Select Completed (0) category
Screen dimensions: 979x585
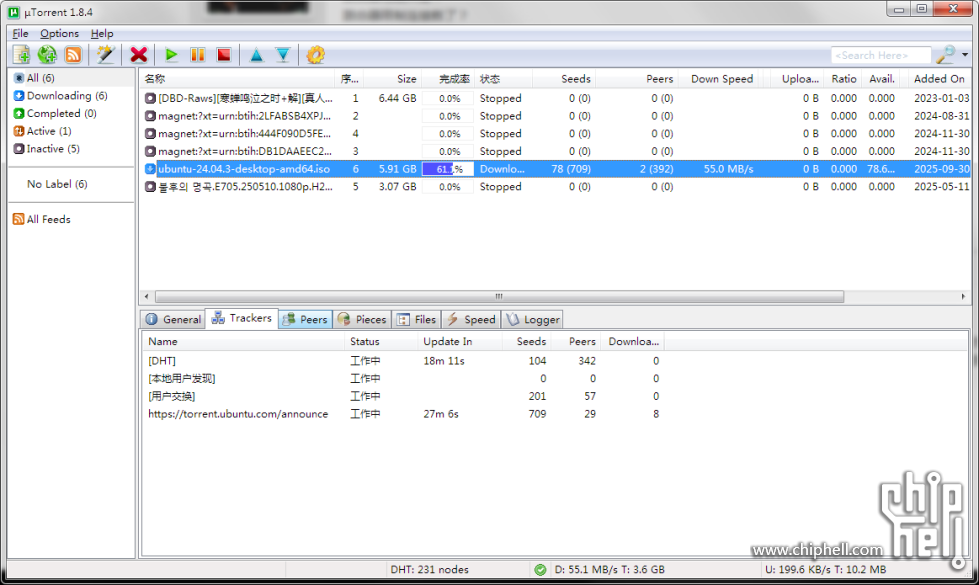tap(55, 113)
